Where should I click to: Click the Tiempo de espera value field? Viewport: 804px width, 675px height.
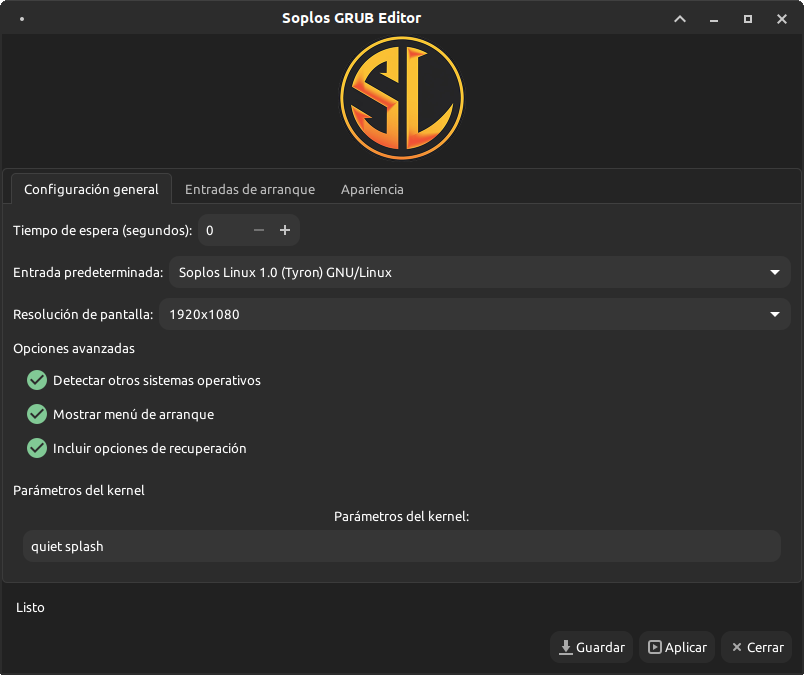click(225, 230)
